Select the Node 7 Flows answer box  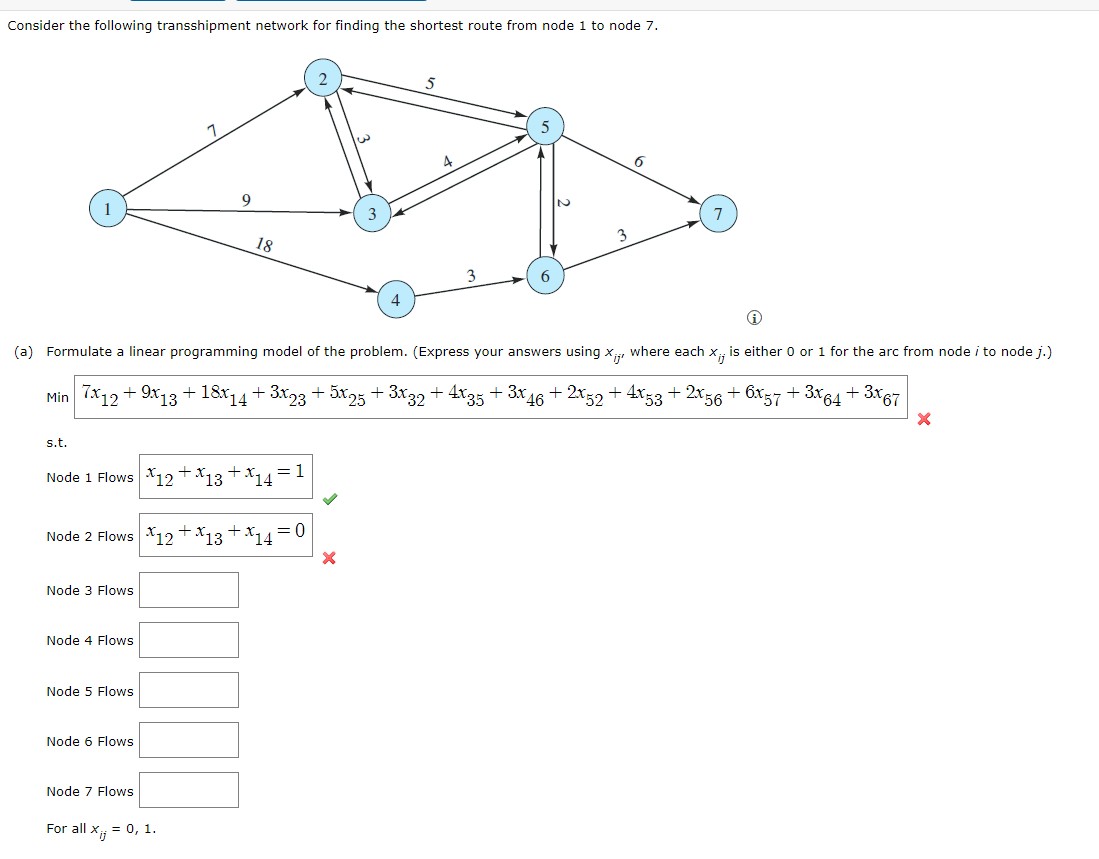click(188, 790)
